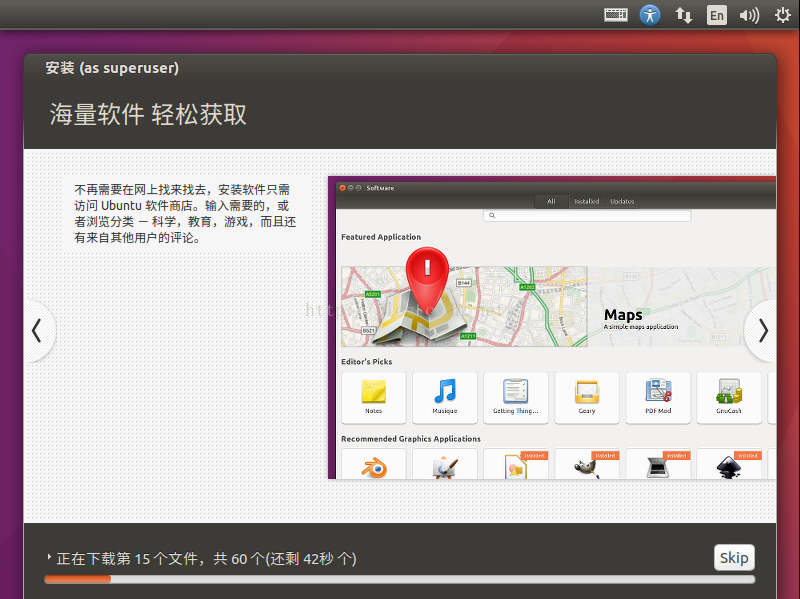Open the yellow document app icon
800x599 pixels.
(x=516, y=467)
